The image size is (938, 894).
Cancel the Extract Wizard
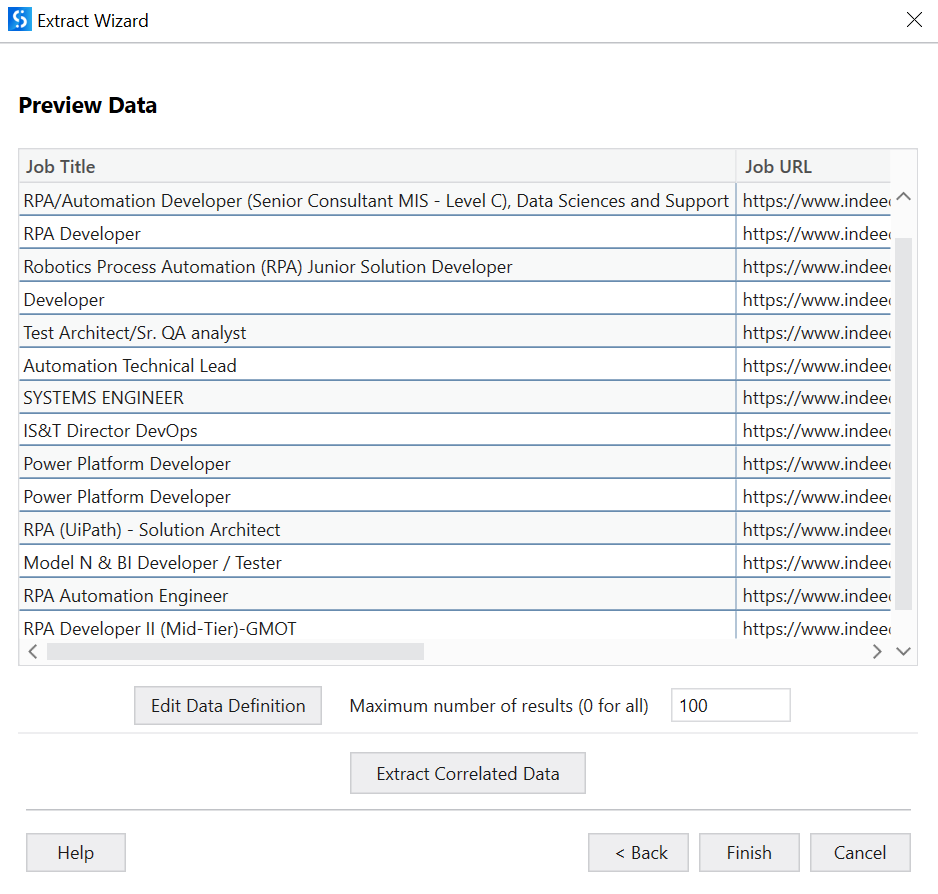(859, 852)
